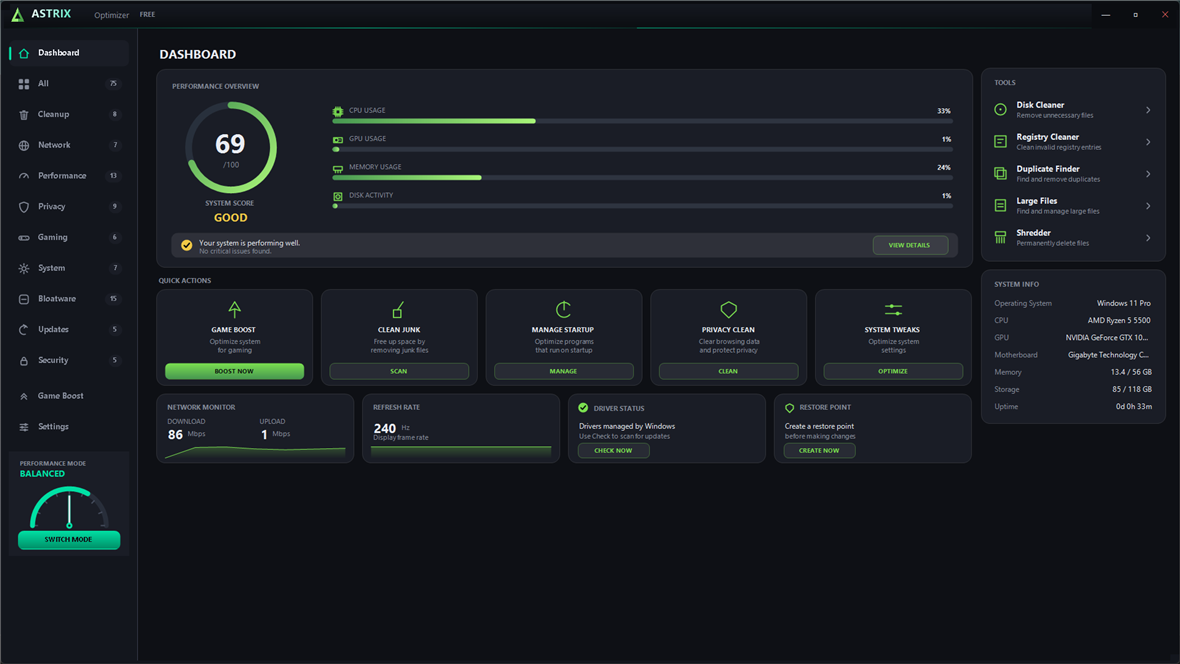This screenshot has height=664, width=1180.
Task: Click the System gear icon
Action: 24,268
